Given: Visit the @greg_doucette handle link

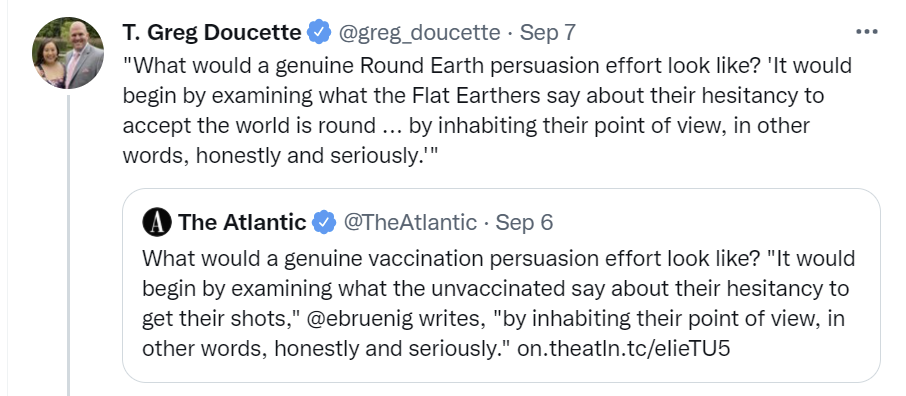Looking at the screenshot, I should point(419,32).
